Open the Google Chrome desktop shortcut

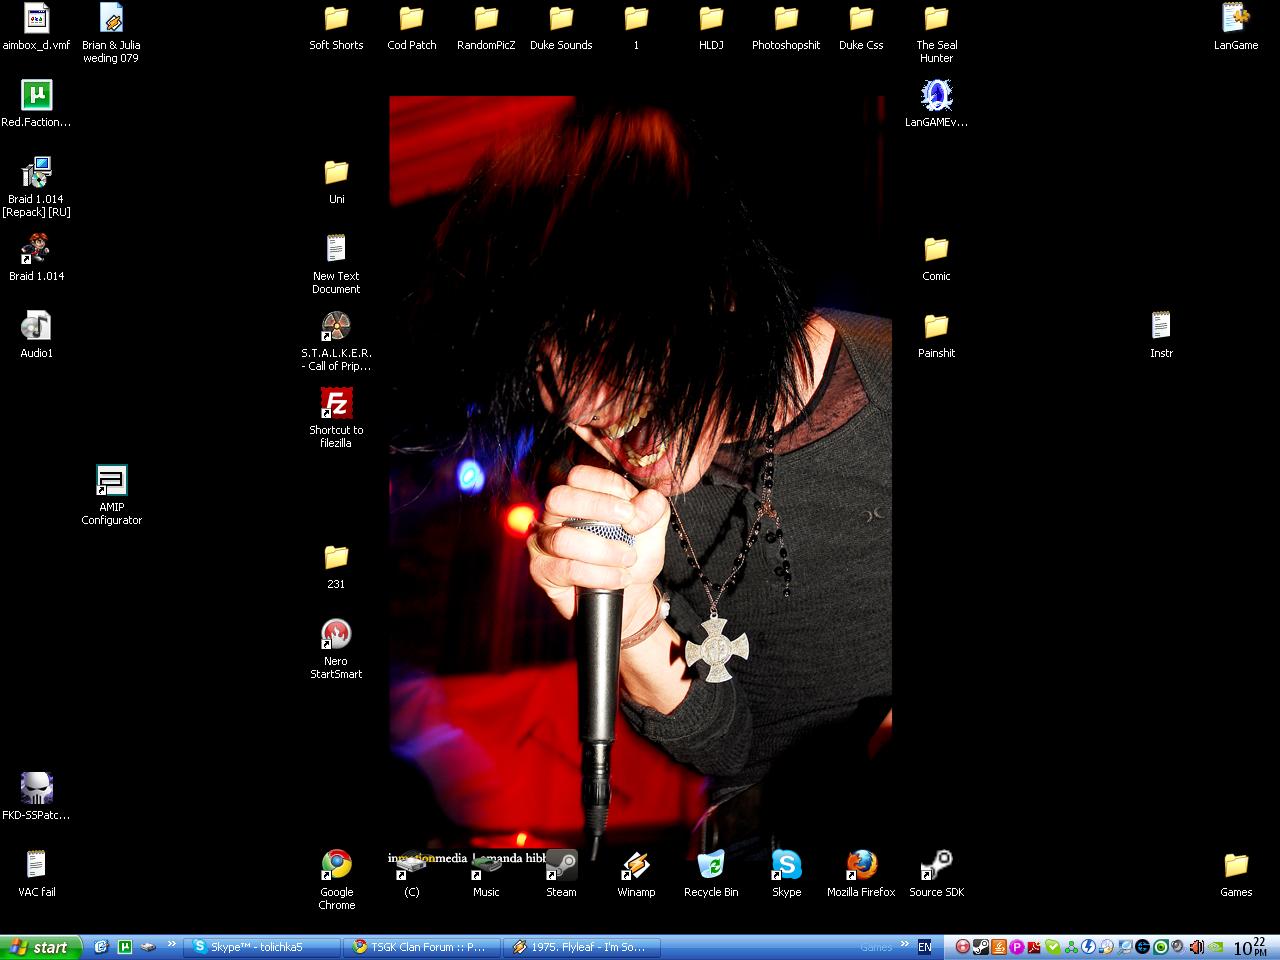pos(336,865)
